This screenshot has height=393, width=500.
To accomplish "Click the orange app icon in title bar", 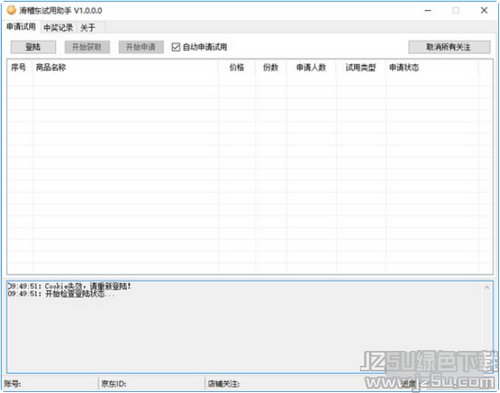I will [11, 10].
